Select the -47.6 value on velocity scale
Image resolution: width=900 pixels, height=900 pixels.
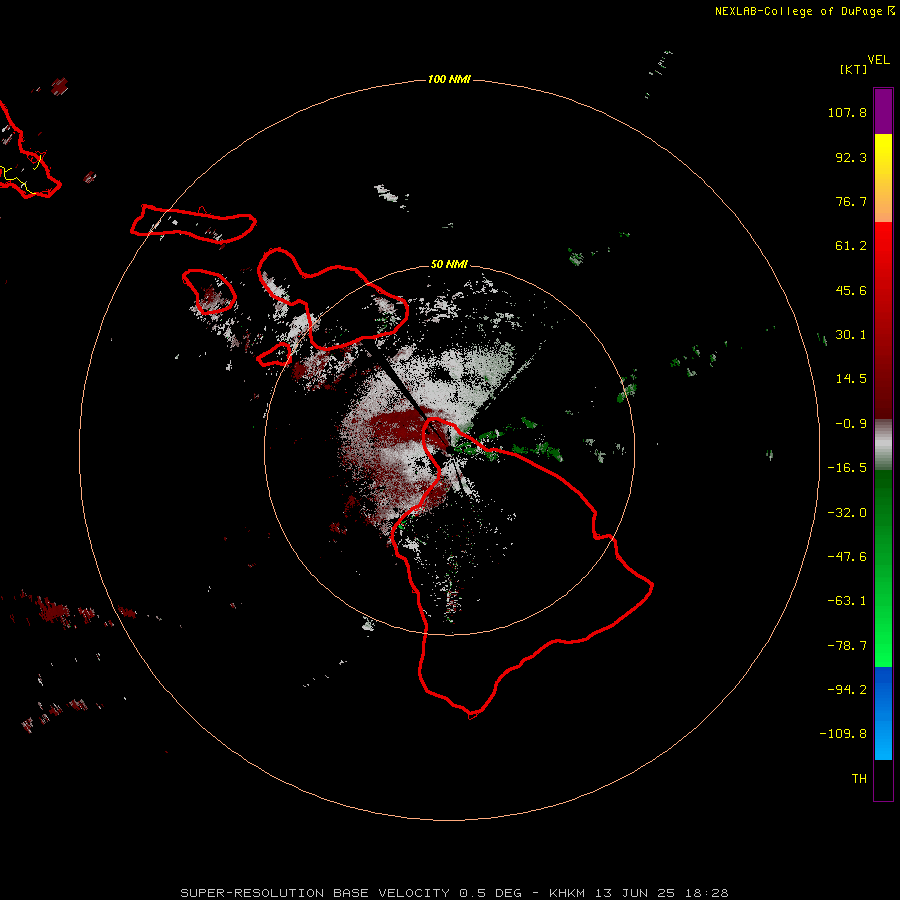(847, 557)
